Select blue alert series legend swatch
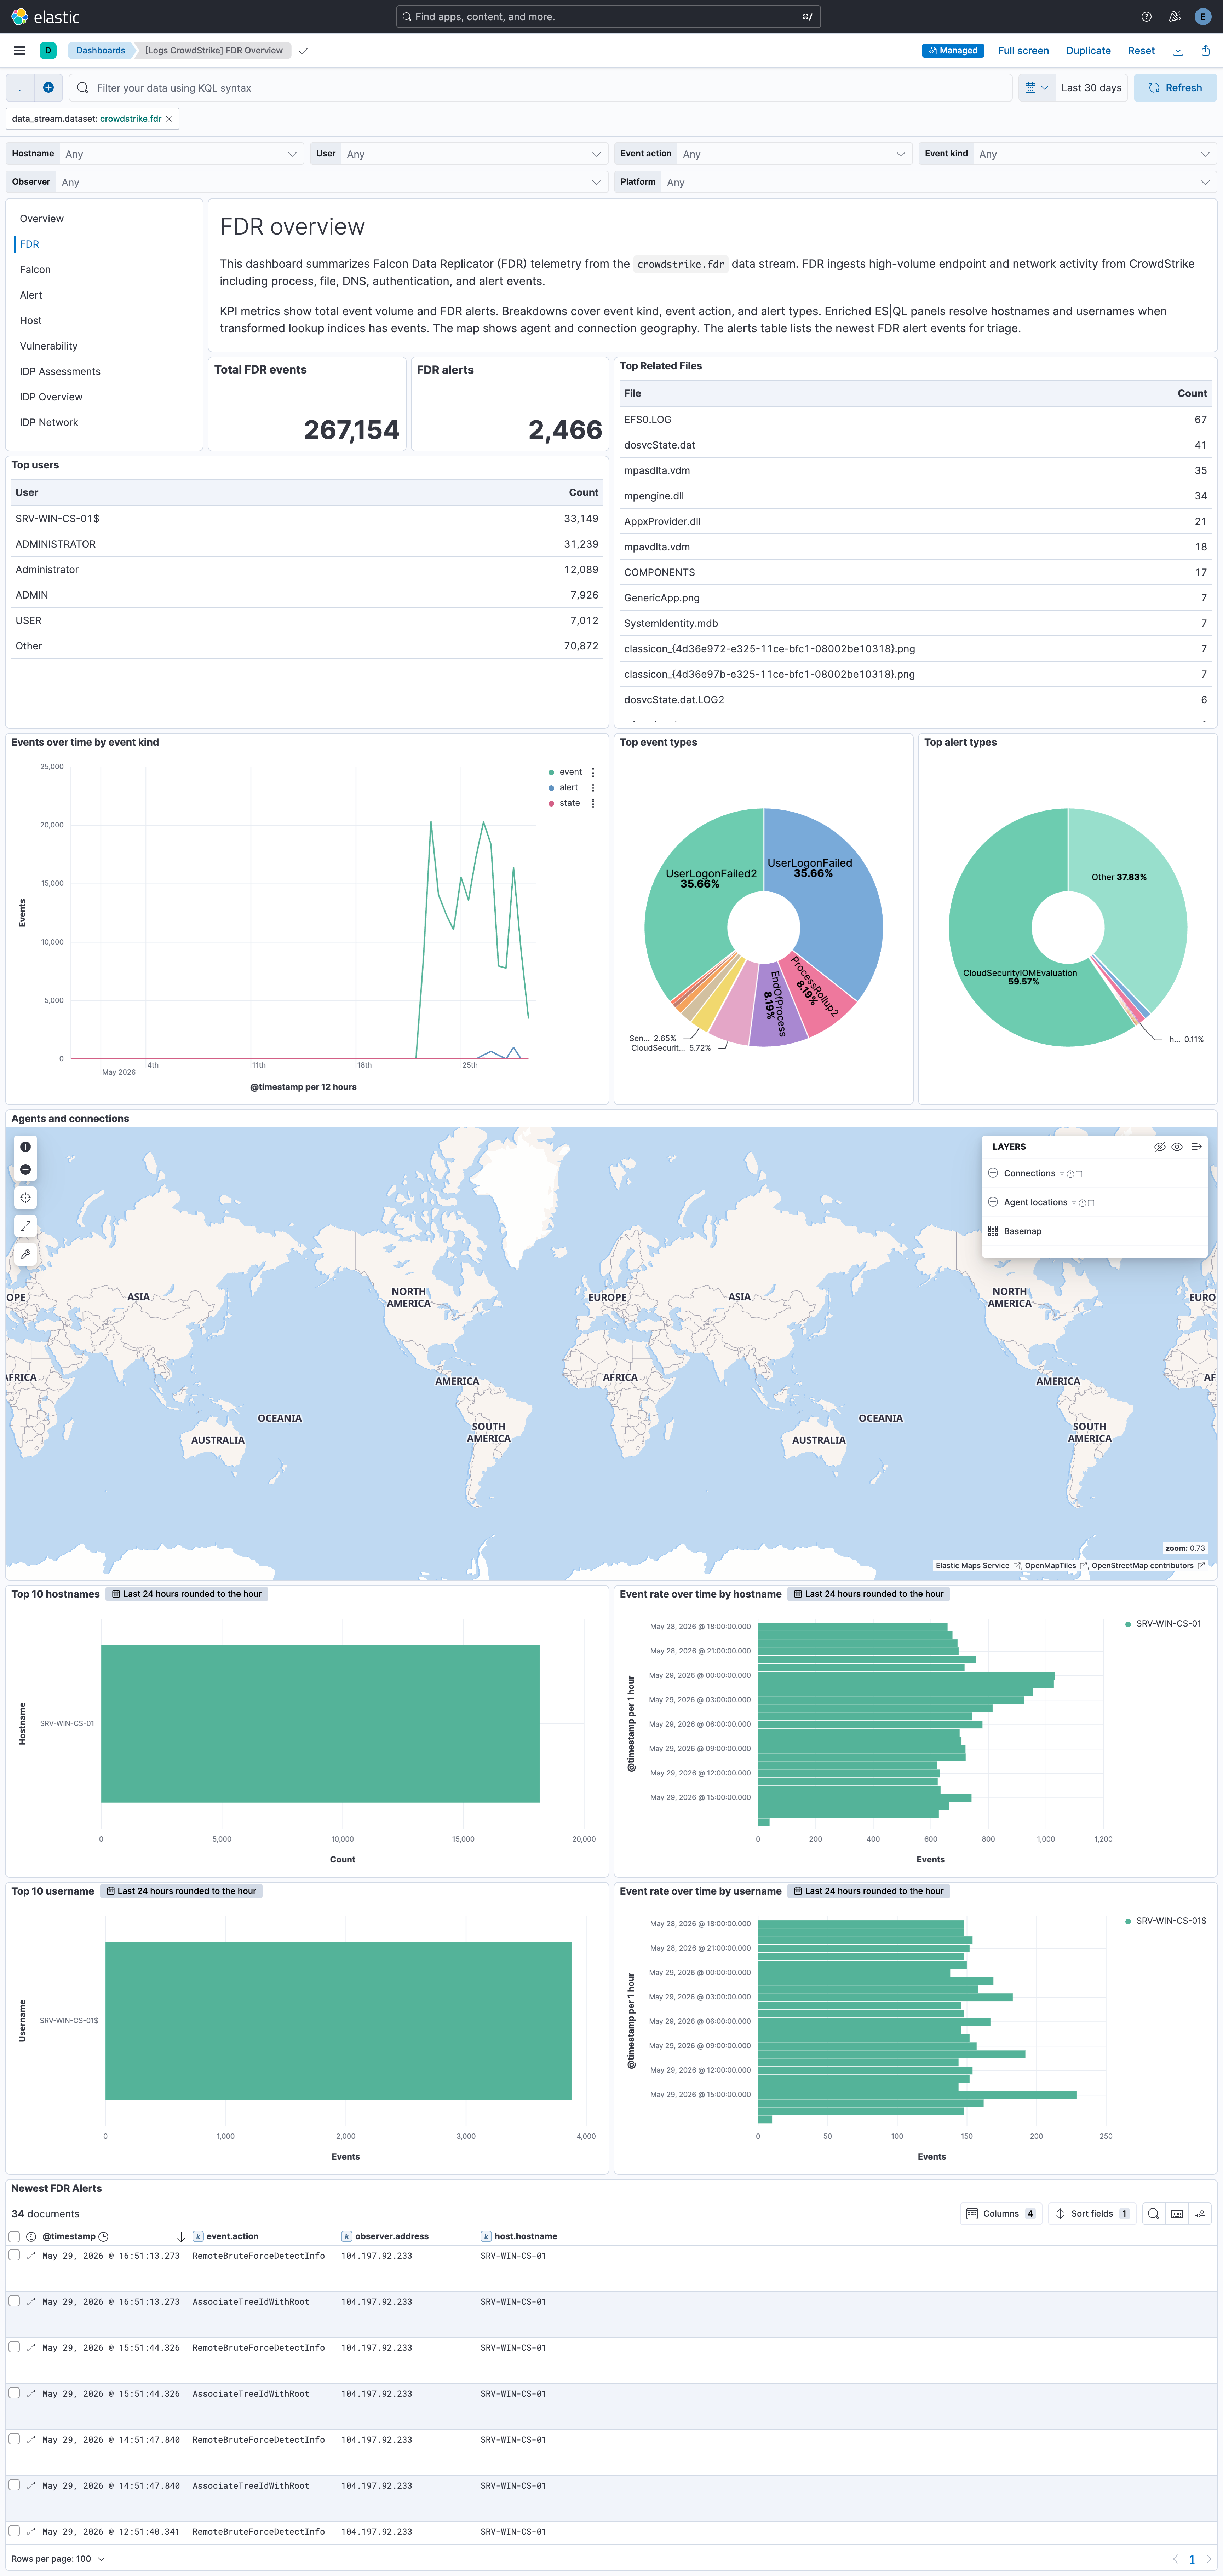Image resolution: width=1223 pixels, height=2576 pixels. [x=551, y=788]
